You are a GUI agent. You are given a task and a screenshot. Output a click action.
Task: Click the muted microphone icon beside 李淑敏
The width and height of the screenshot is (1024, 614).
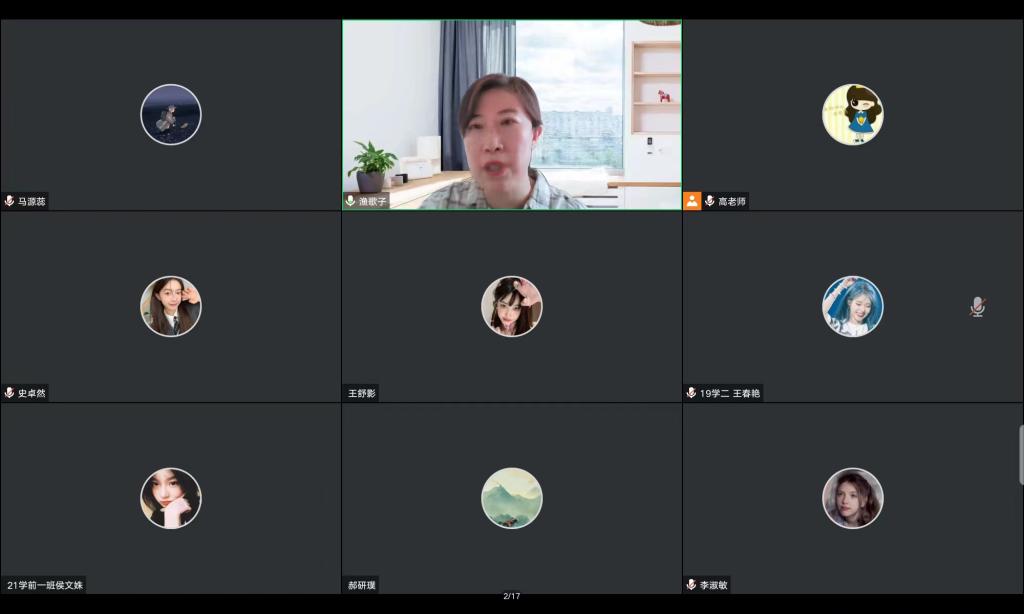pos(691,584)
